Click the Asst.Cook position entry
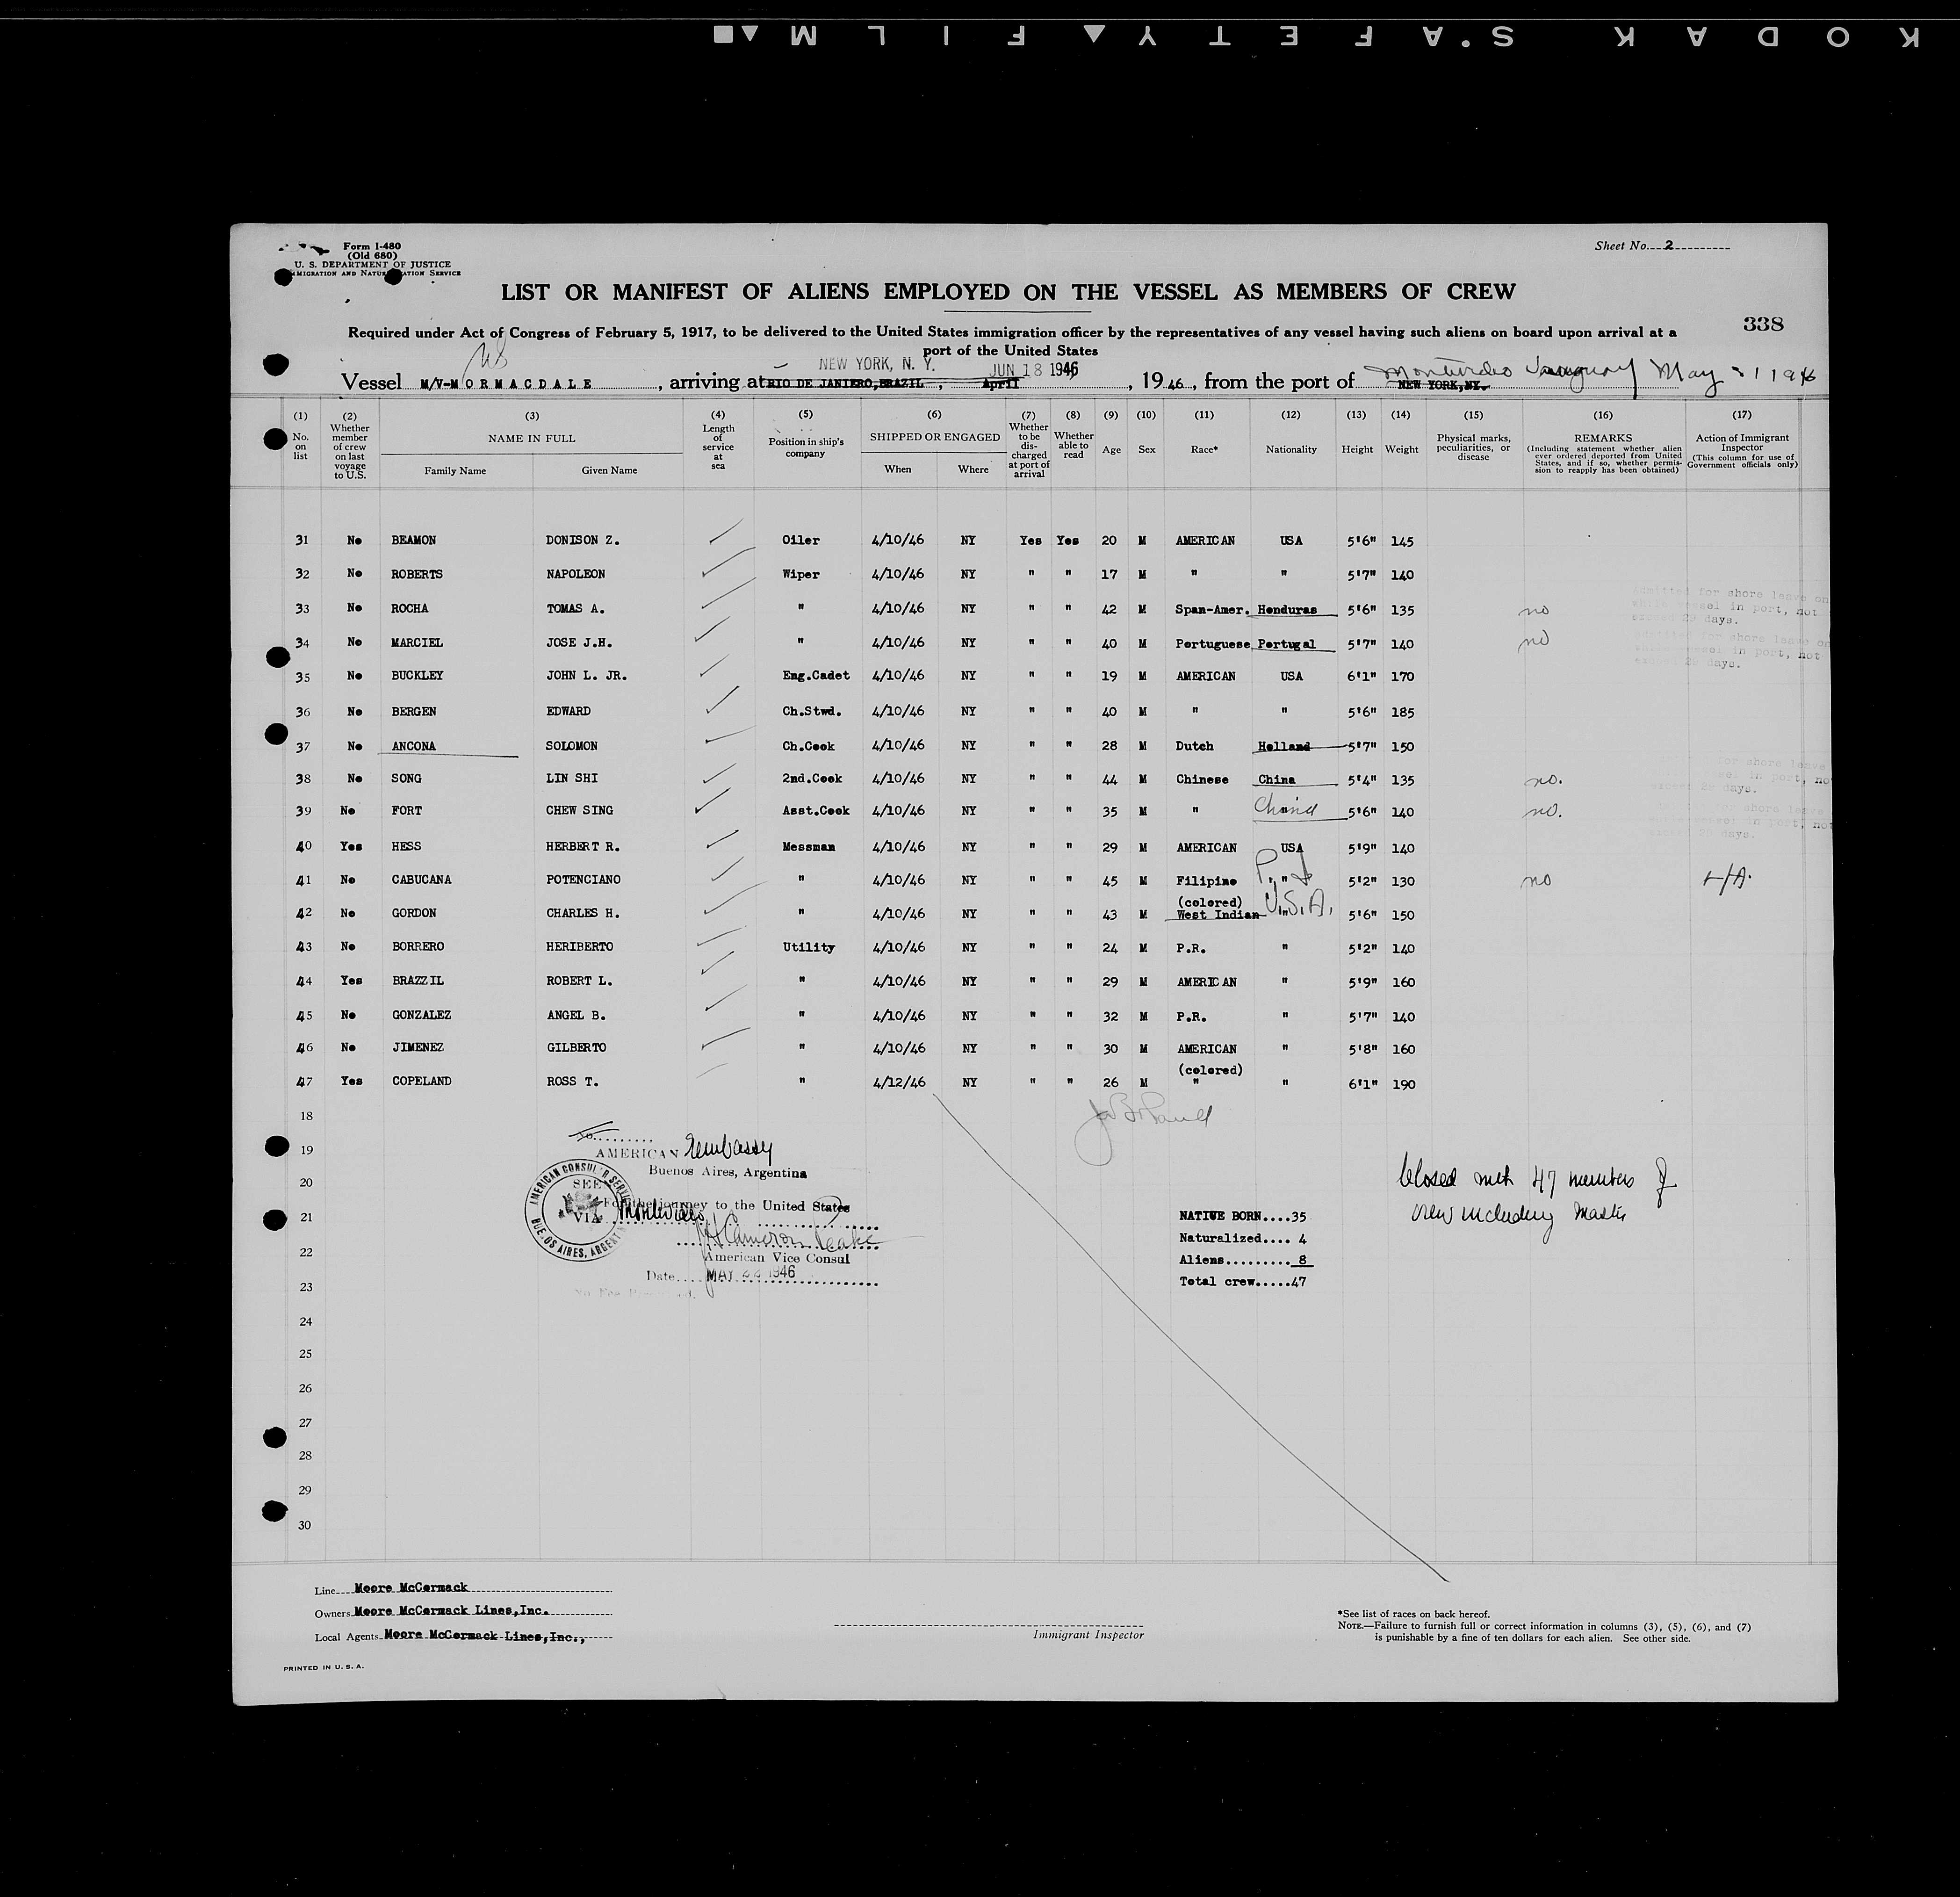1960x1897 pixels. [x=816, y=810]
